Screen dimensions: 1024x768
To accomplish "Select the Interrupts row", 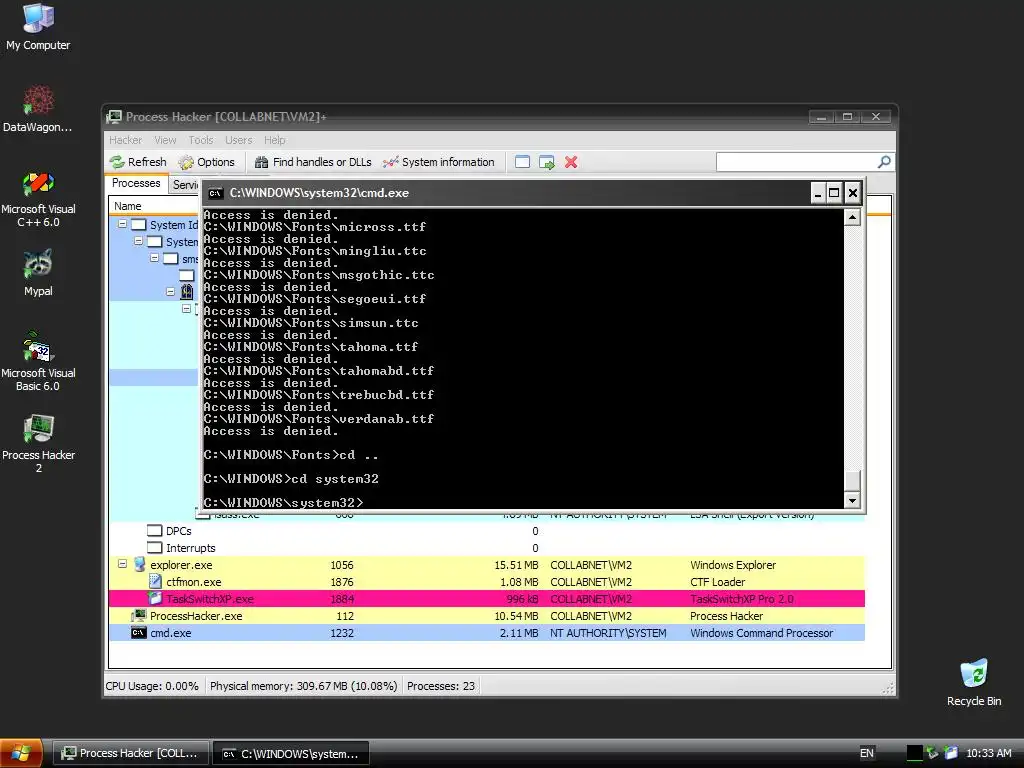I will [487, 548].
